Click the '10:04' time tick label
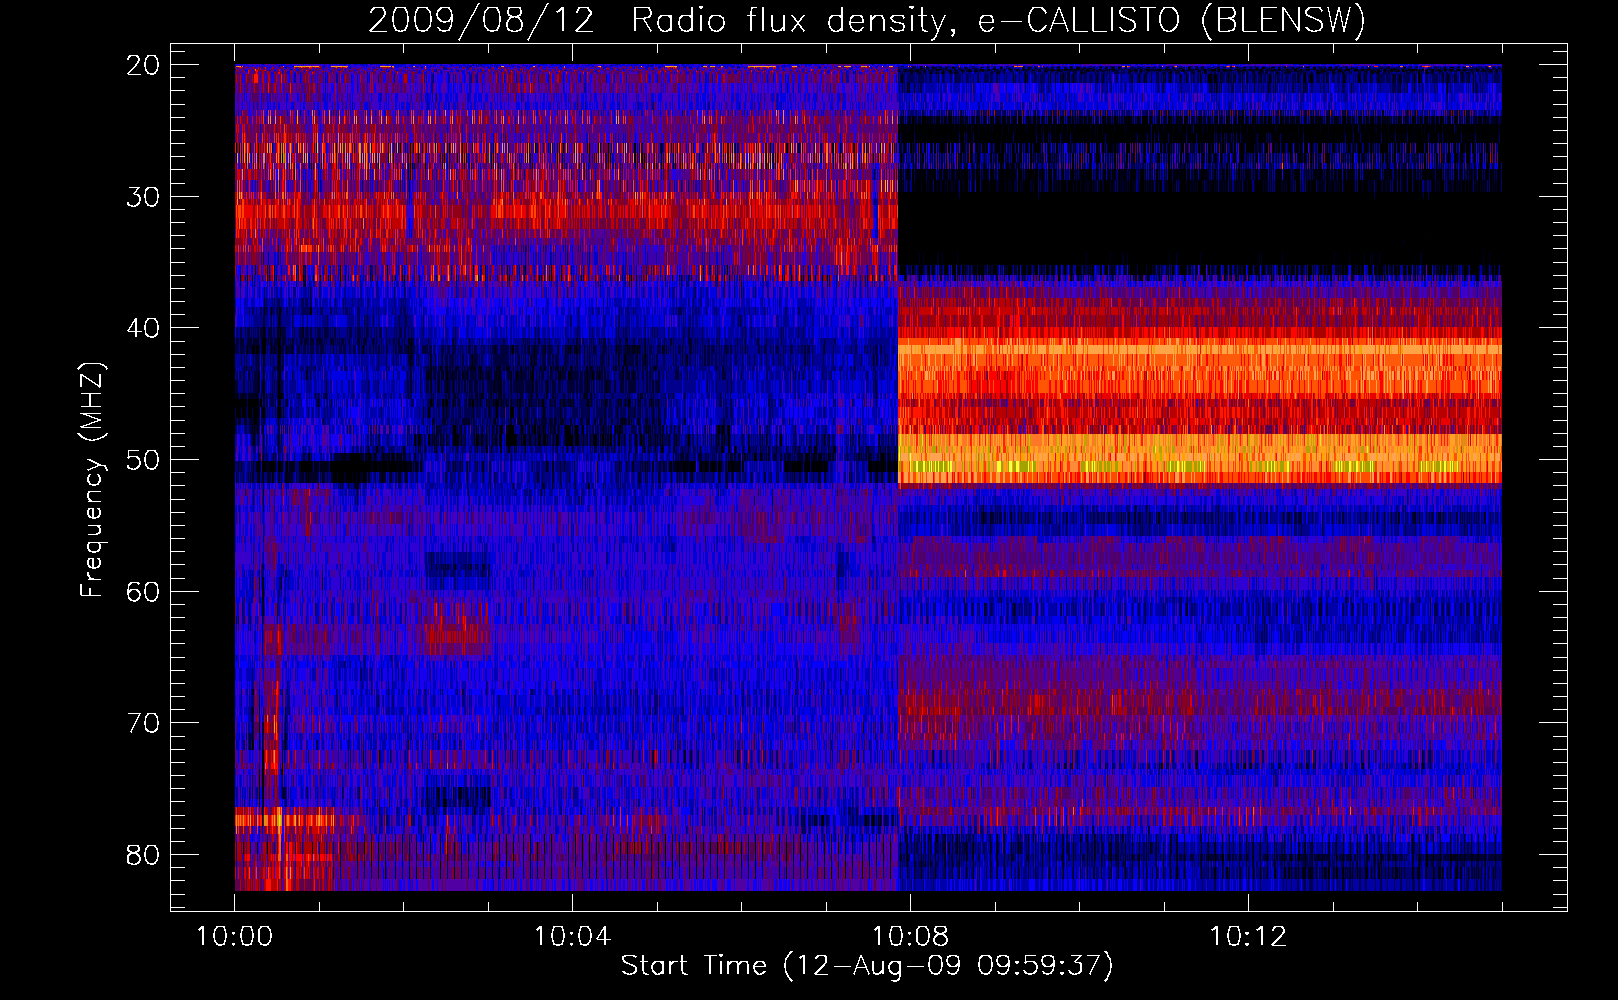 point(572,937)
